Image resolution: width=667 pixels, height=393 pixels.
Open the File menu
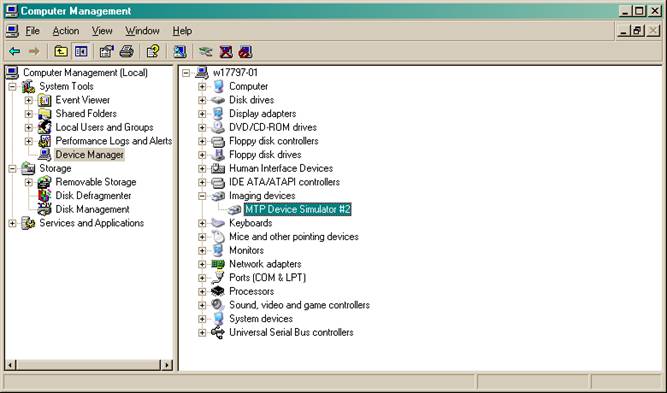coord(32,31)
